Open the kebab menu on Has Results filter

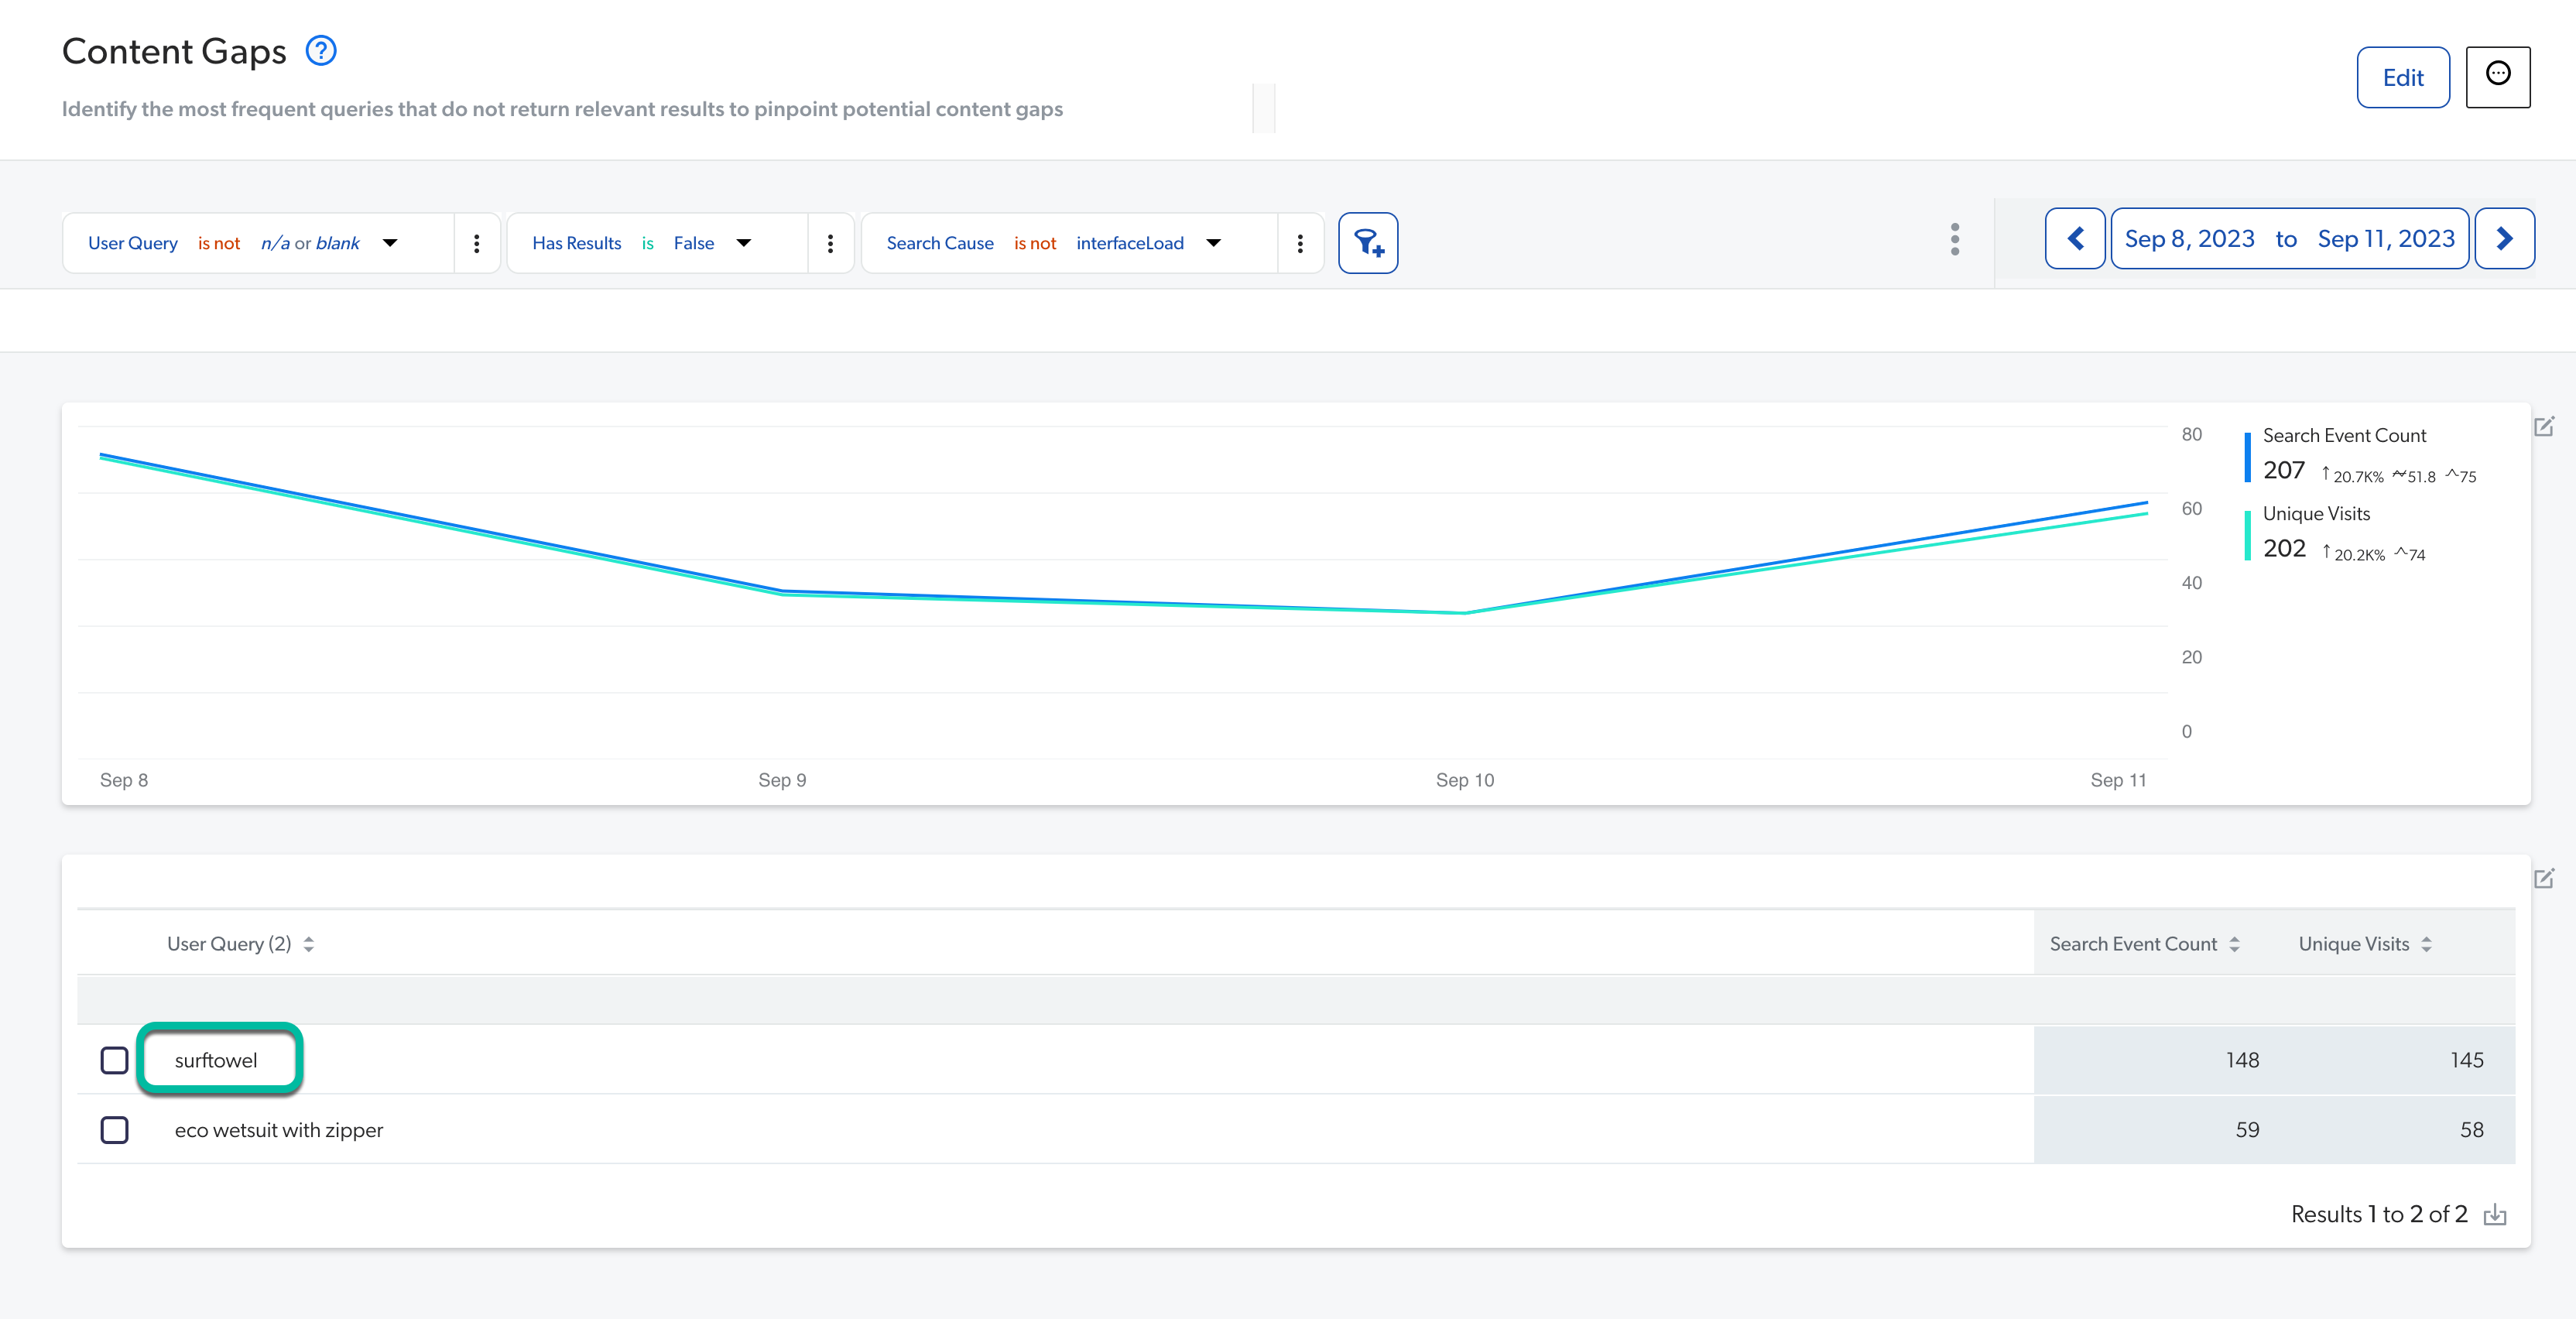(x=830, y=242)
